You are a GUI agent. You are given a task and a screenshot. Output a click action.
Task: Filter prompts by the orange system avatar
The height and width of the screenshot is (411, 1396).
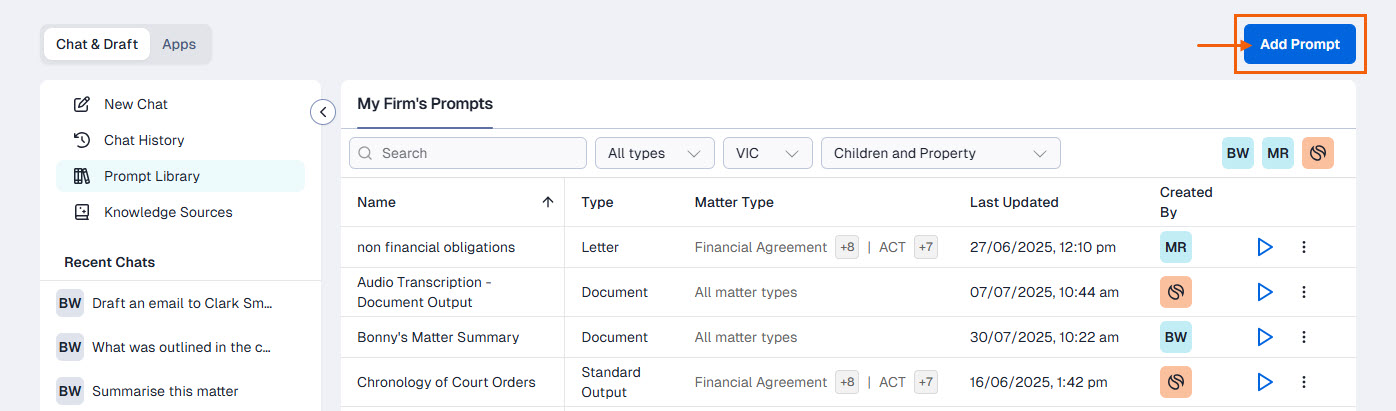(x=1317, y=153)
